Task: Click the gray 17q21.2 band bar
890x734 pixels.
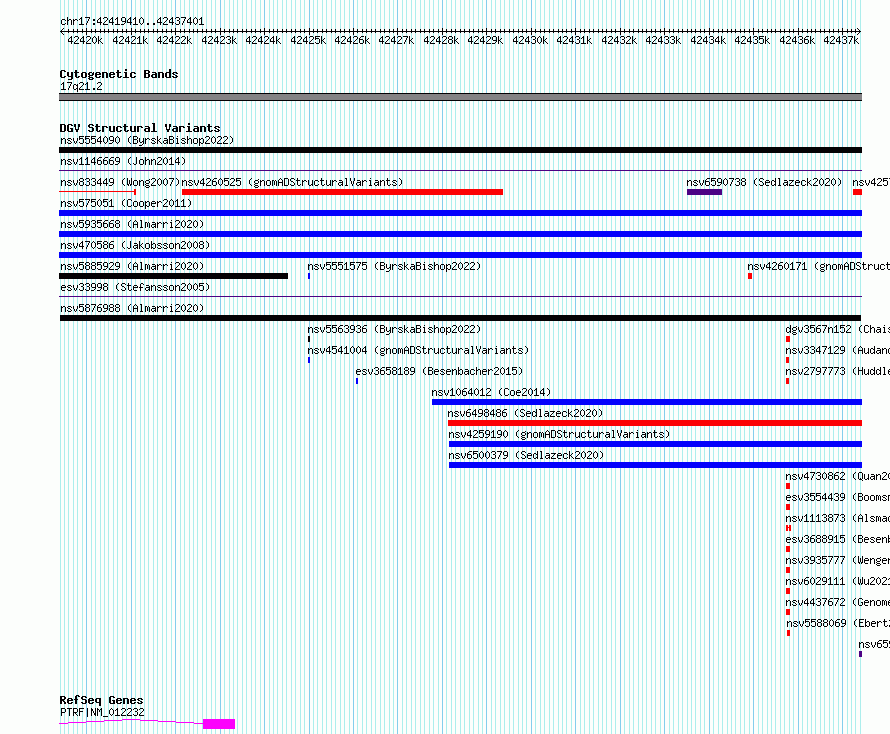Action: [460, 97]
